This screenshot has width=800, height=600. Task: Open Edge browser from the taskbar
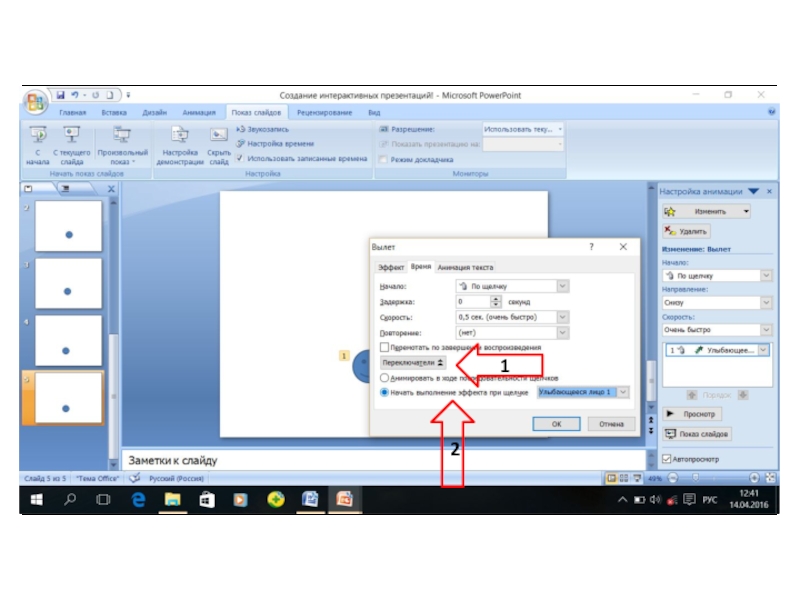click(x=138, y=499)
